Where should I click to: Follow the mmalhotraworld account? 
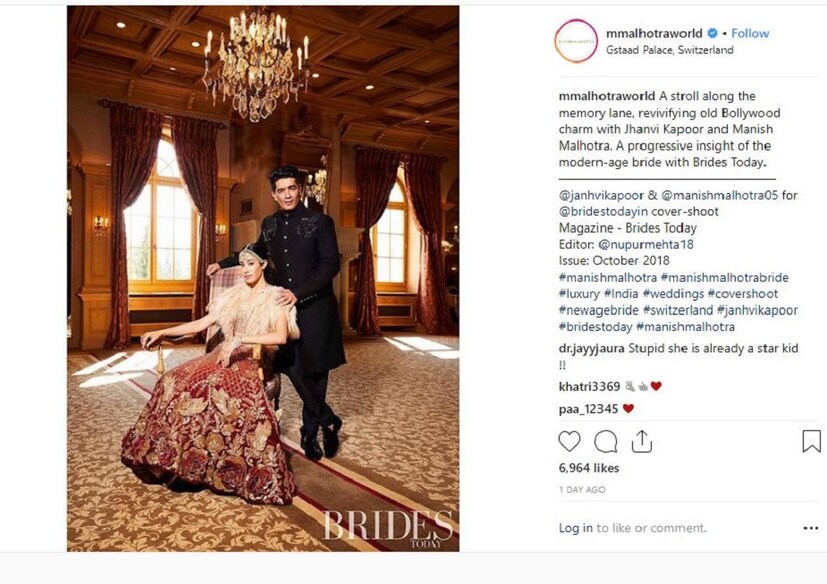750,33
